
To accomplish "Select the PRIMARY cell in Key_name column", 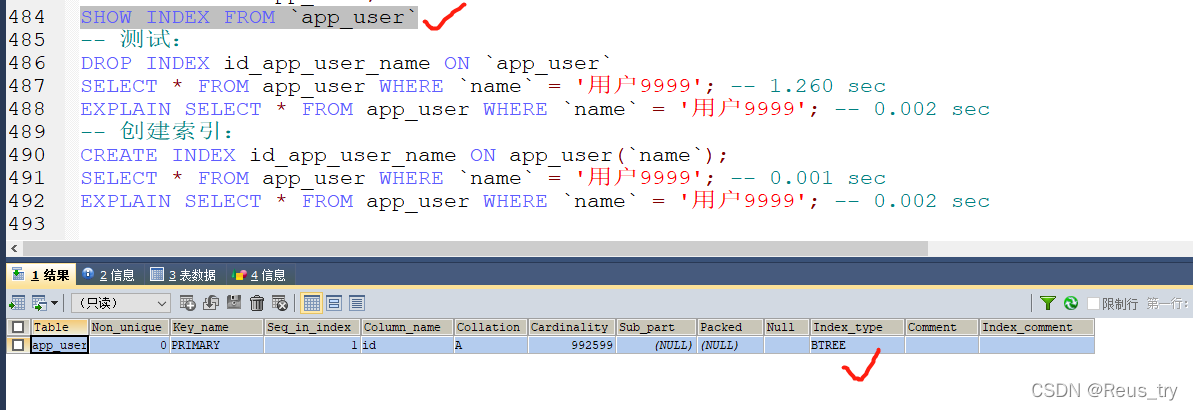I will tap(217, 345).
